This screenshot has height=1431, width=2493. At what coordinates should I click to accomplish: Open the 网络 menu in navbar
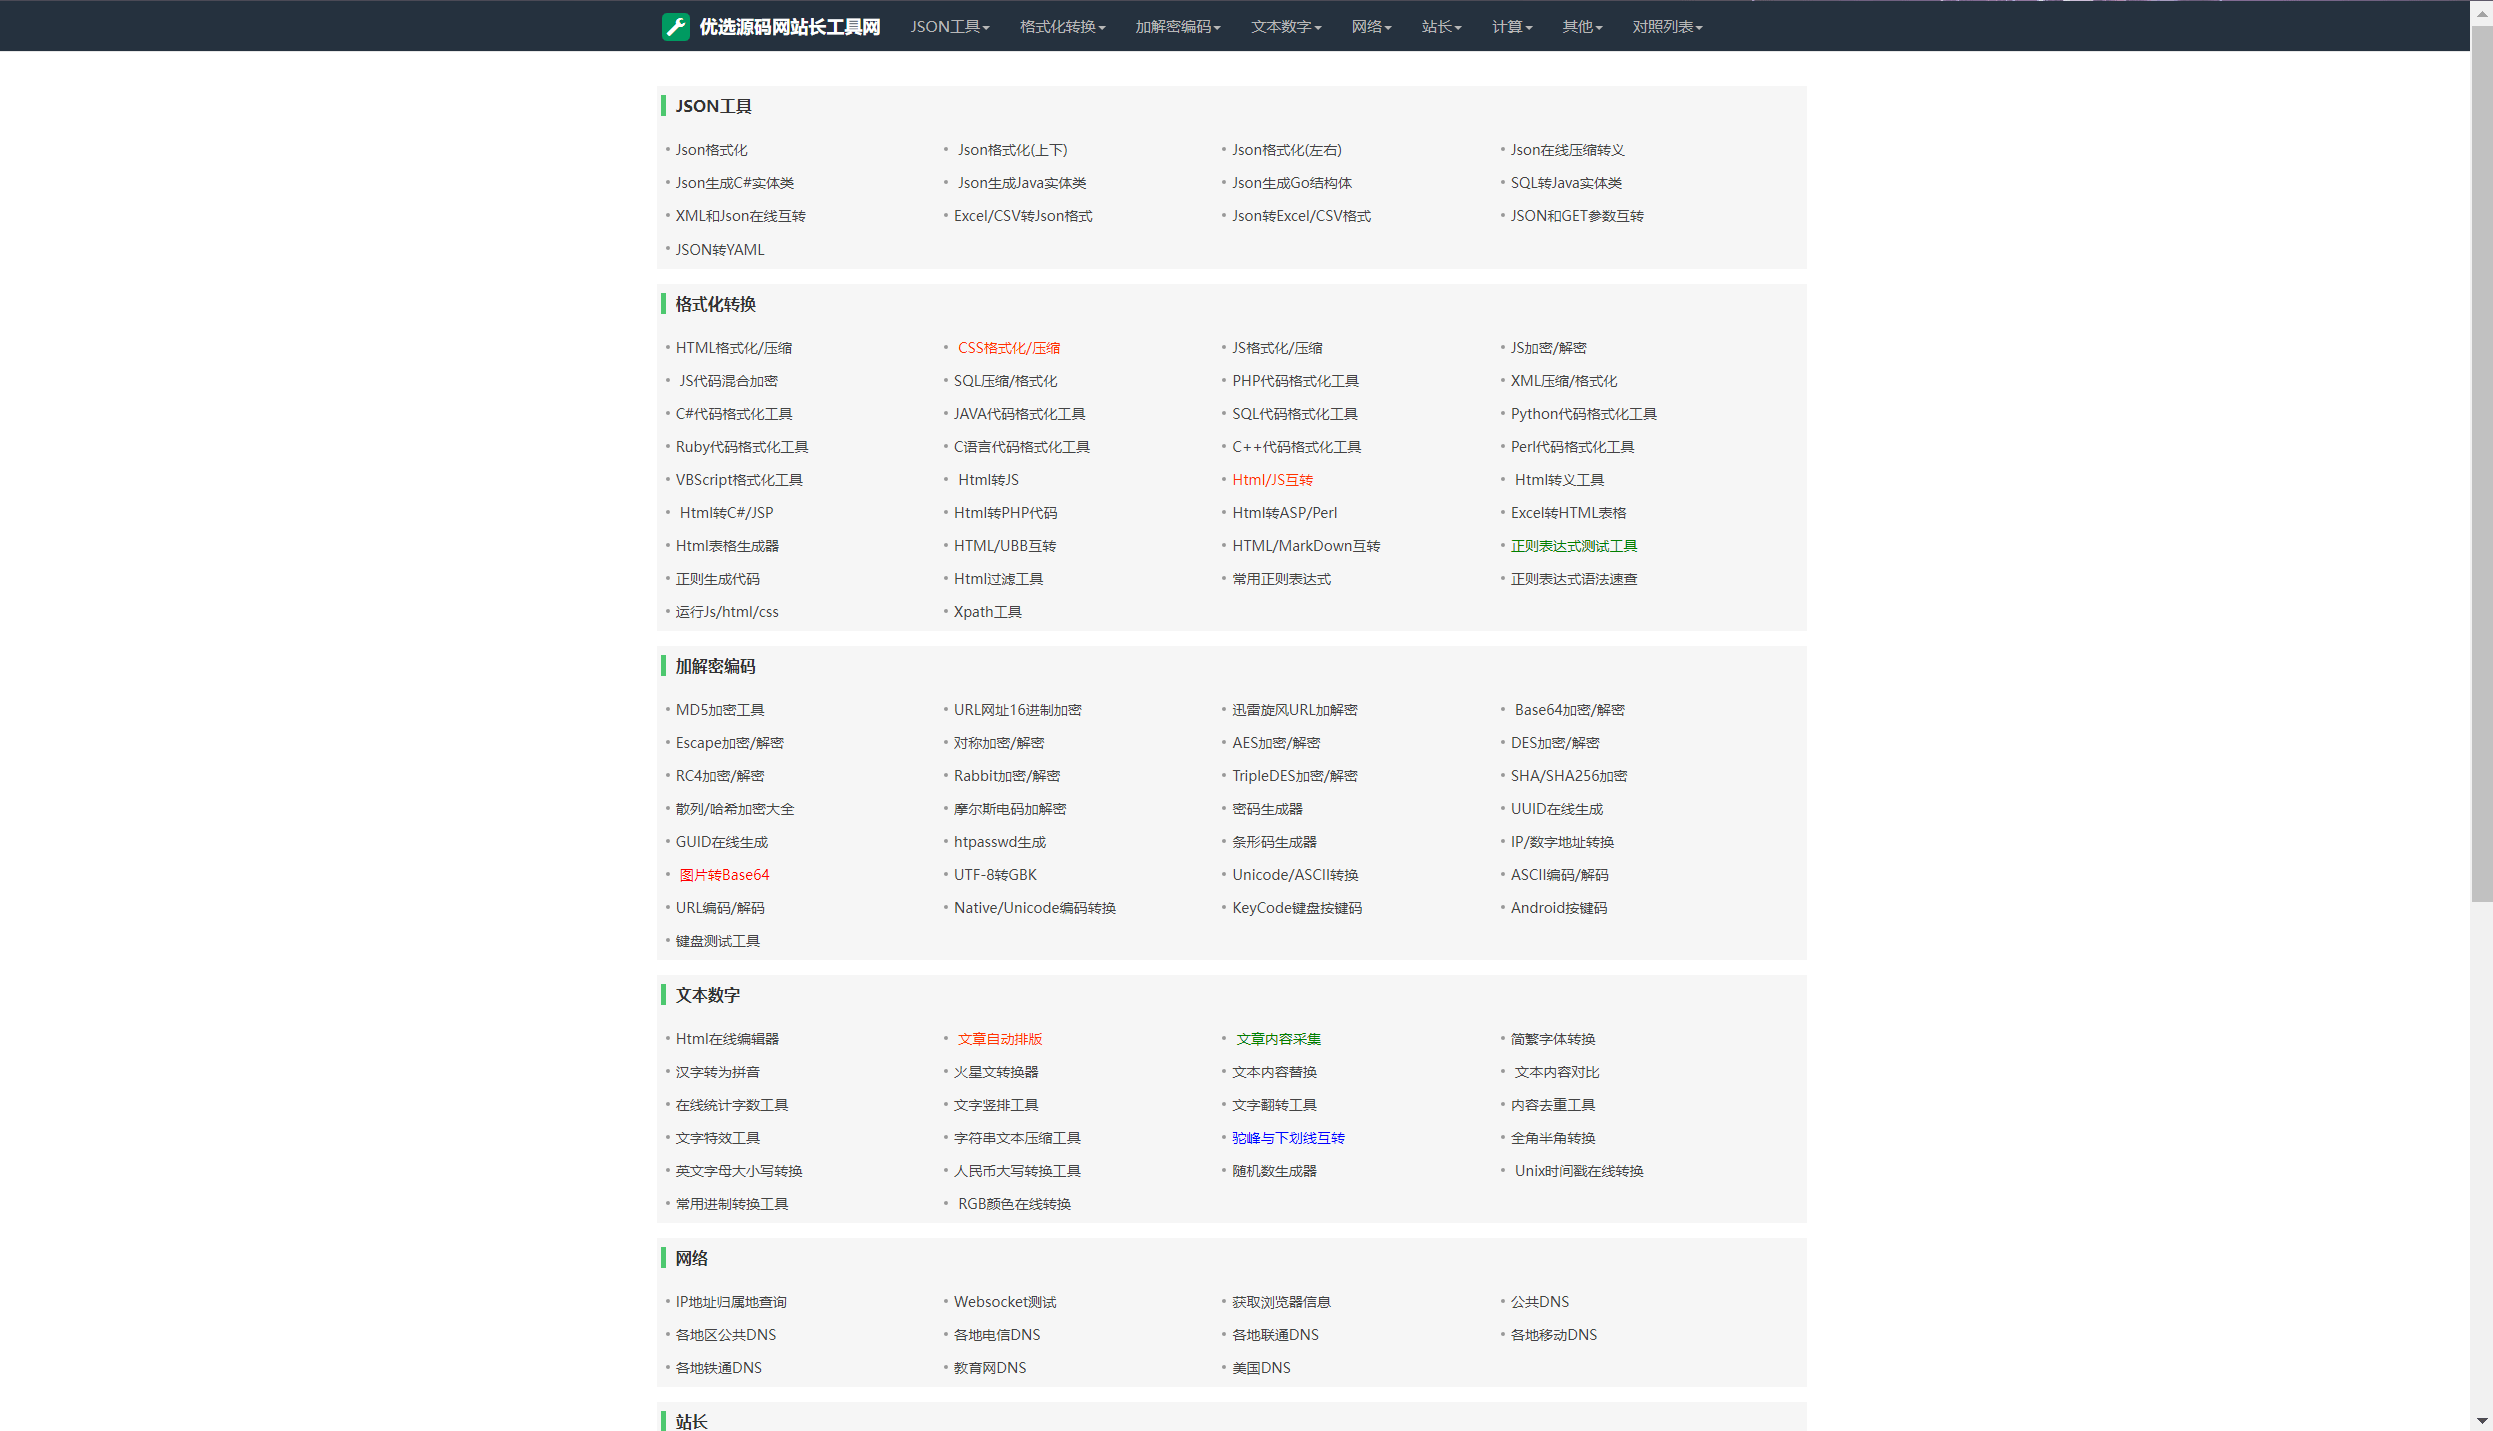(x=1370, y=27)
